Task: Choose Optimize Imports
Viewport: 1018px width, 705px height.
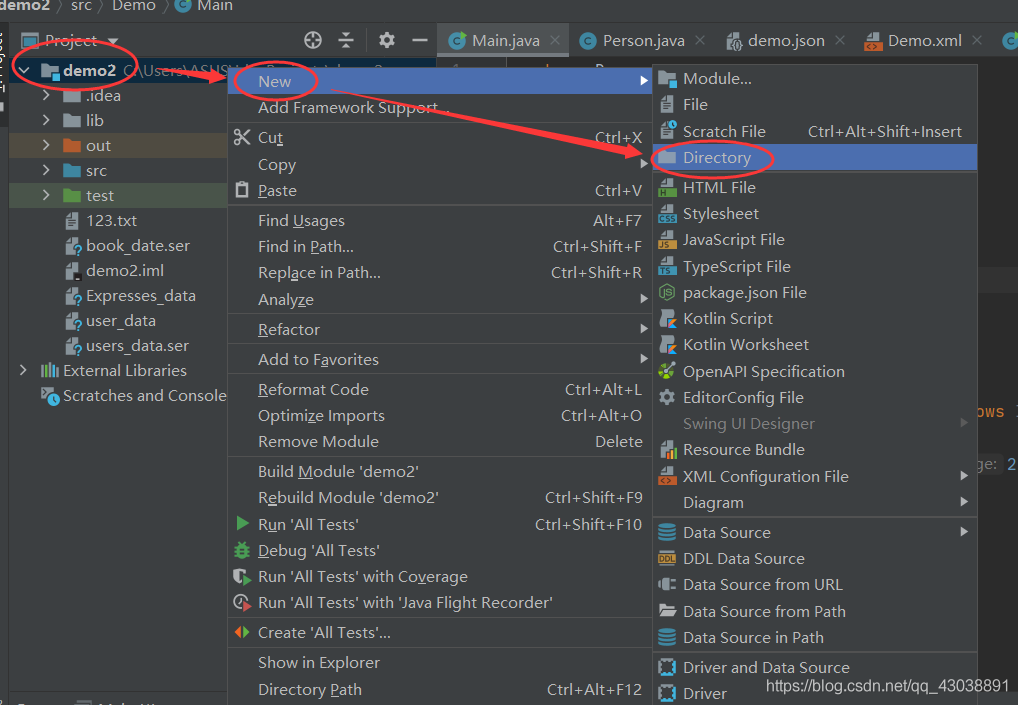Action: point(440,415)
